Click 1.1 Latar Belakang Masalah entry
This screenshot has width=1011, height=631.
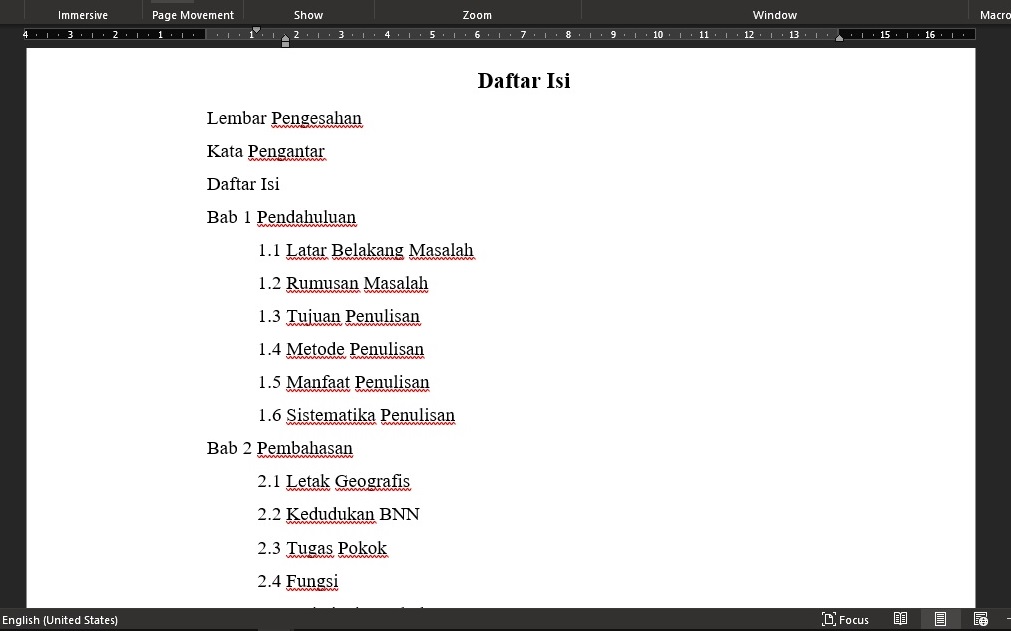366,251
